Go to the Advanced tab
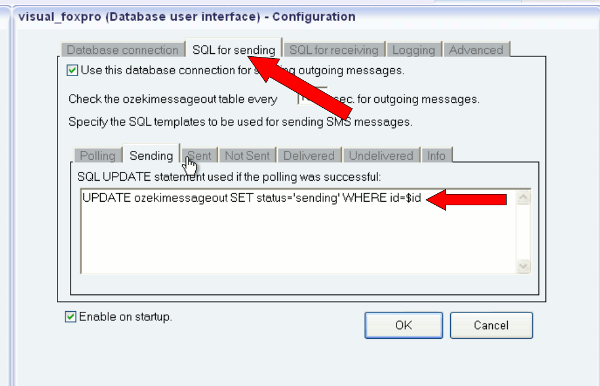The width and height of the screenshot is (600, 386). 476,50
